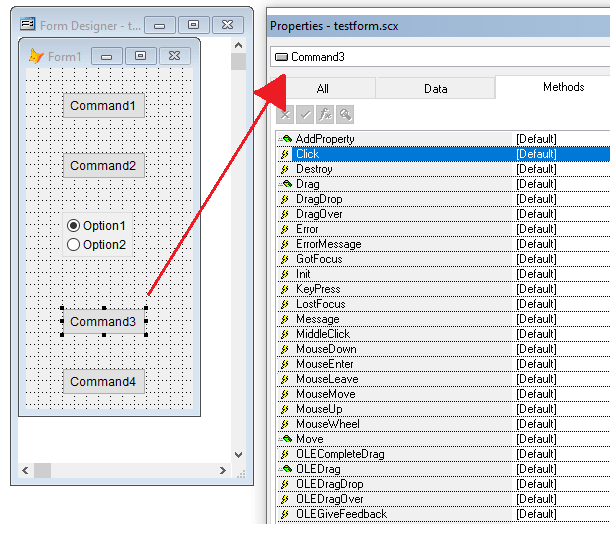
Task: Click the fox icon on Form1 title bar
Action: pos(36,56)
